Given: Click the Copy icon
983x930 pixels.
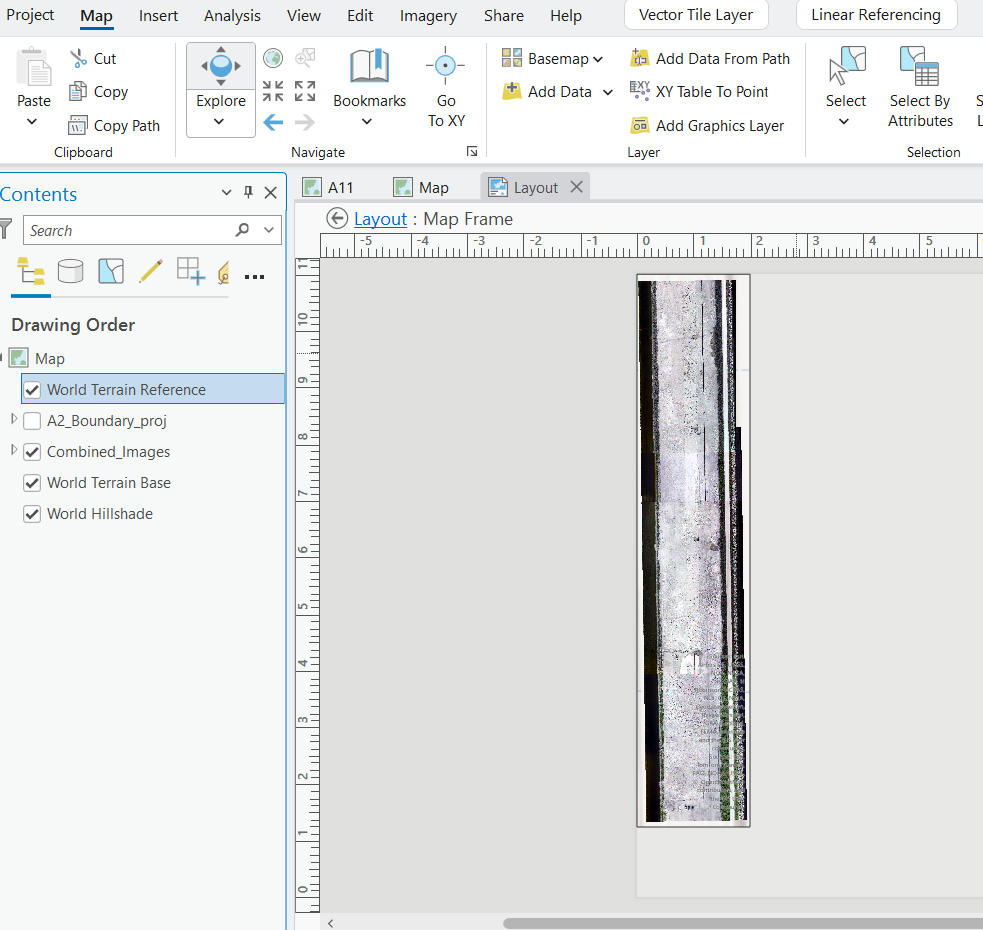Looking at the screenshot, I should pos(78,92).
